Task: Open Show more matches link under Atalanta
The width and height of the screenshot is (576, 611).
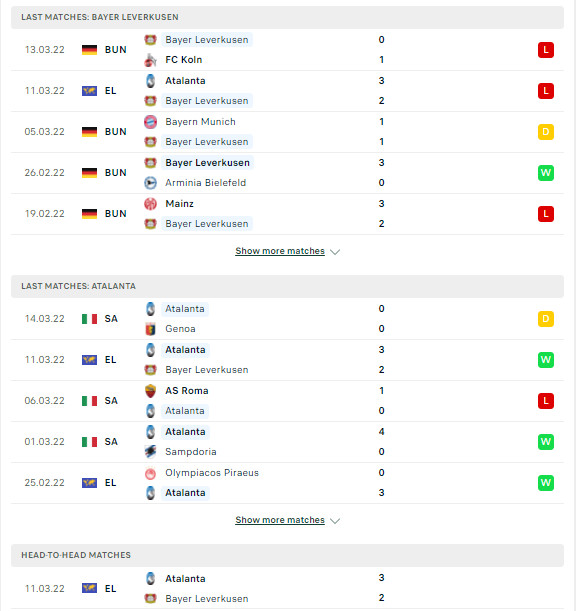Action: (280, 520)
